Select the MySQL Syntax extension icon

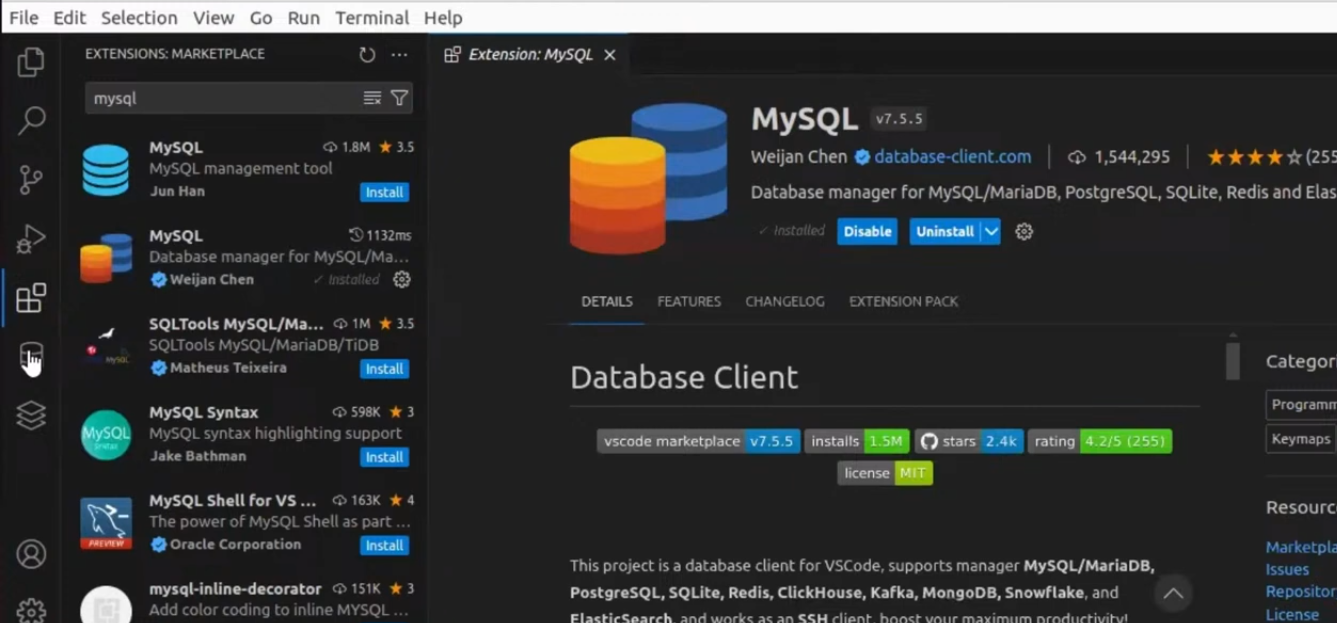[x=106, y=435]
